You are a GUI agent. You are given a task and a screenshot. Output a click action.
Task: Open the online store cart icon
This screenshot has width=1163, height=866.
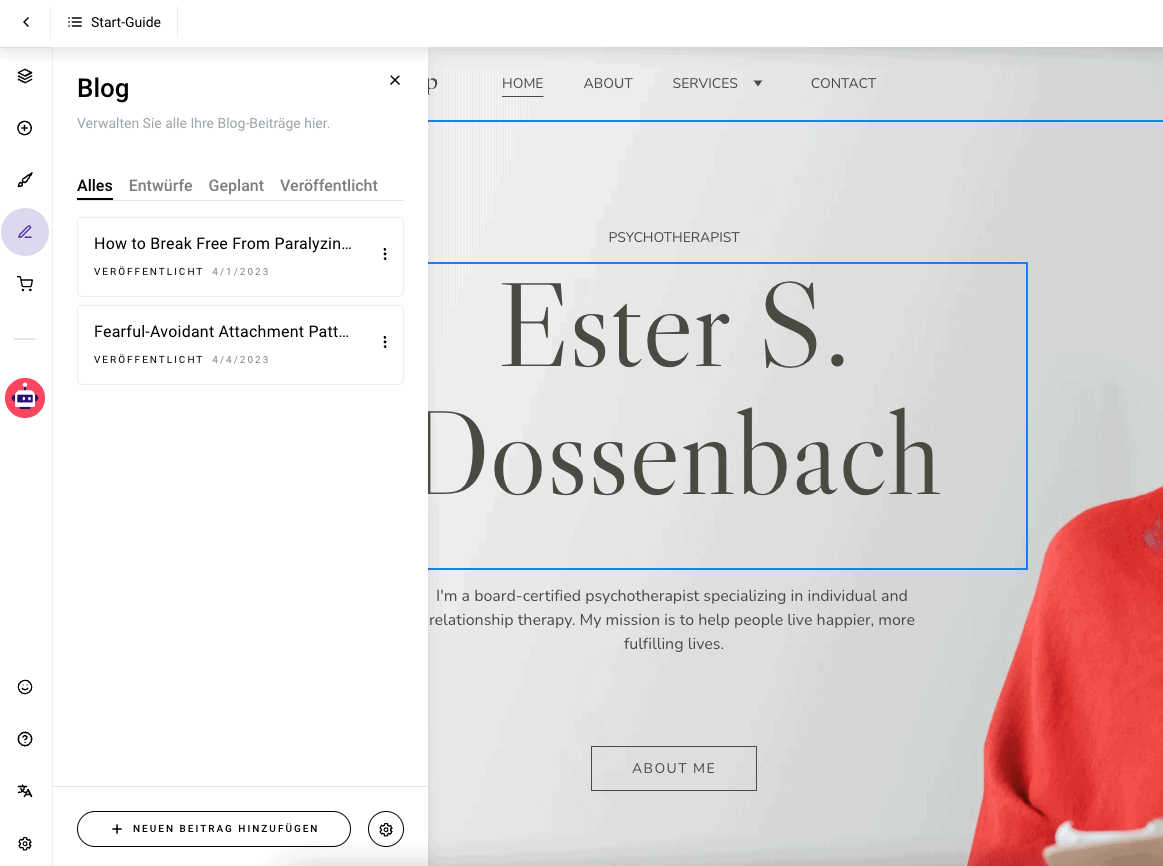(x=25, y=284)
